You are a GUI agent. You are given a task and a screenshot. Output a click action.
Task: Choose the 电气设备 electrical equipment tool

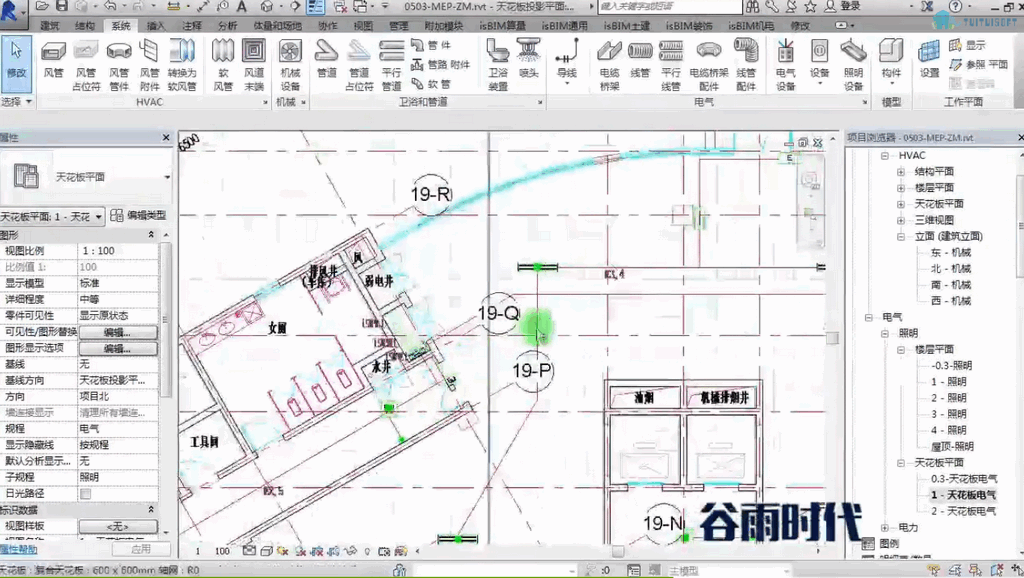pos(786,65)
